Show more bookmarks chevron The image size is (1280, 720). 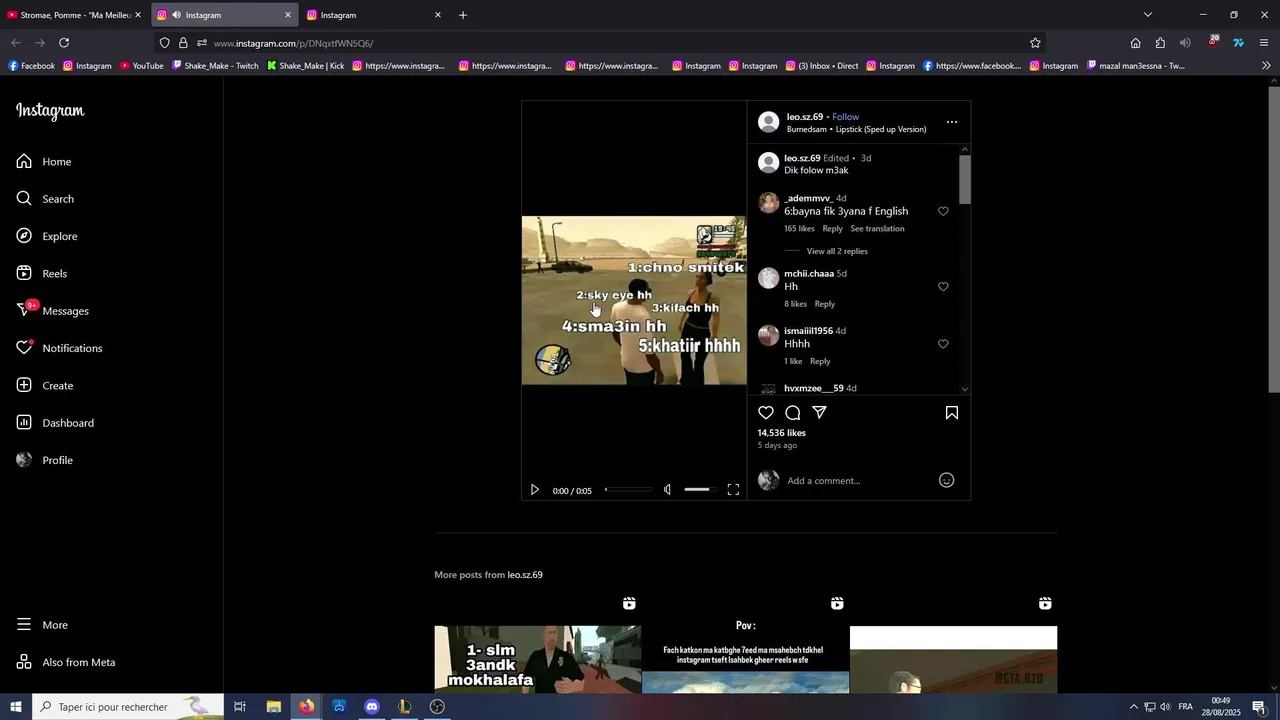coord(1266,66)
